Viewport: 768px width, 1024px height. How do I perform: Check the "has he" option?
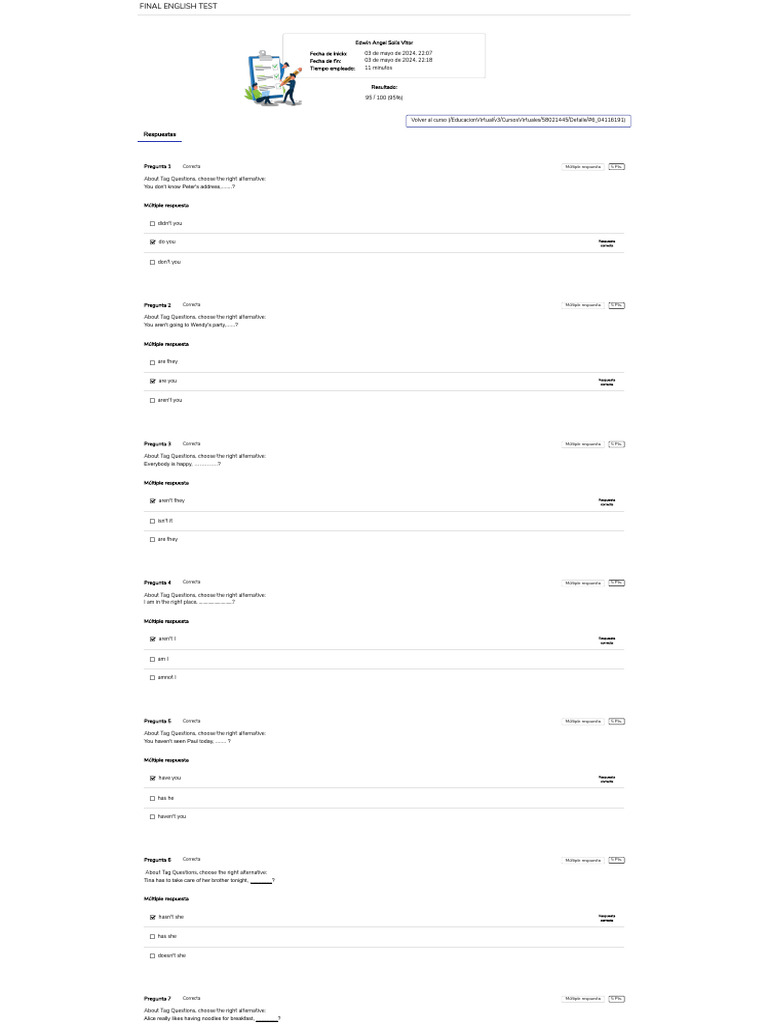[x=153, y=798]
